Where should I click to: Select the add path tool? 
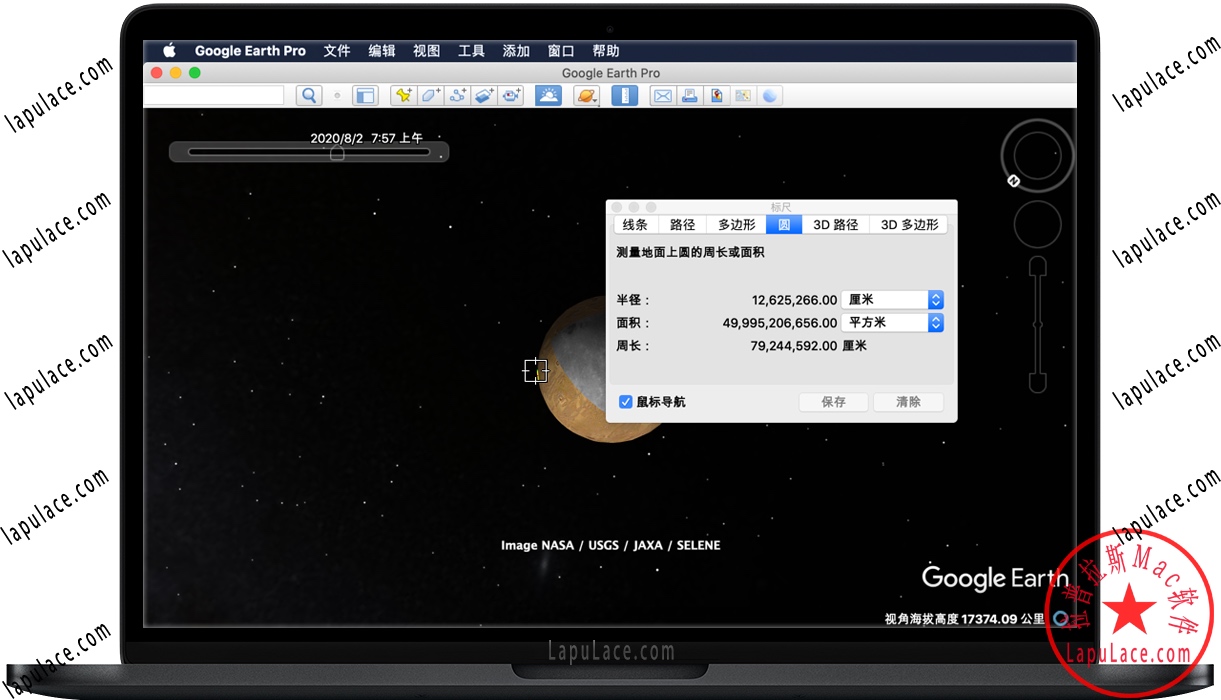458,95
